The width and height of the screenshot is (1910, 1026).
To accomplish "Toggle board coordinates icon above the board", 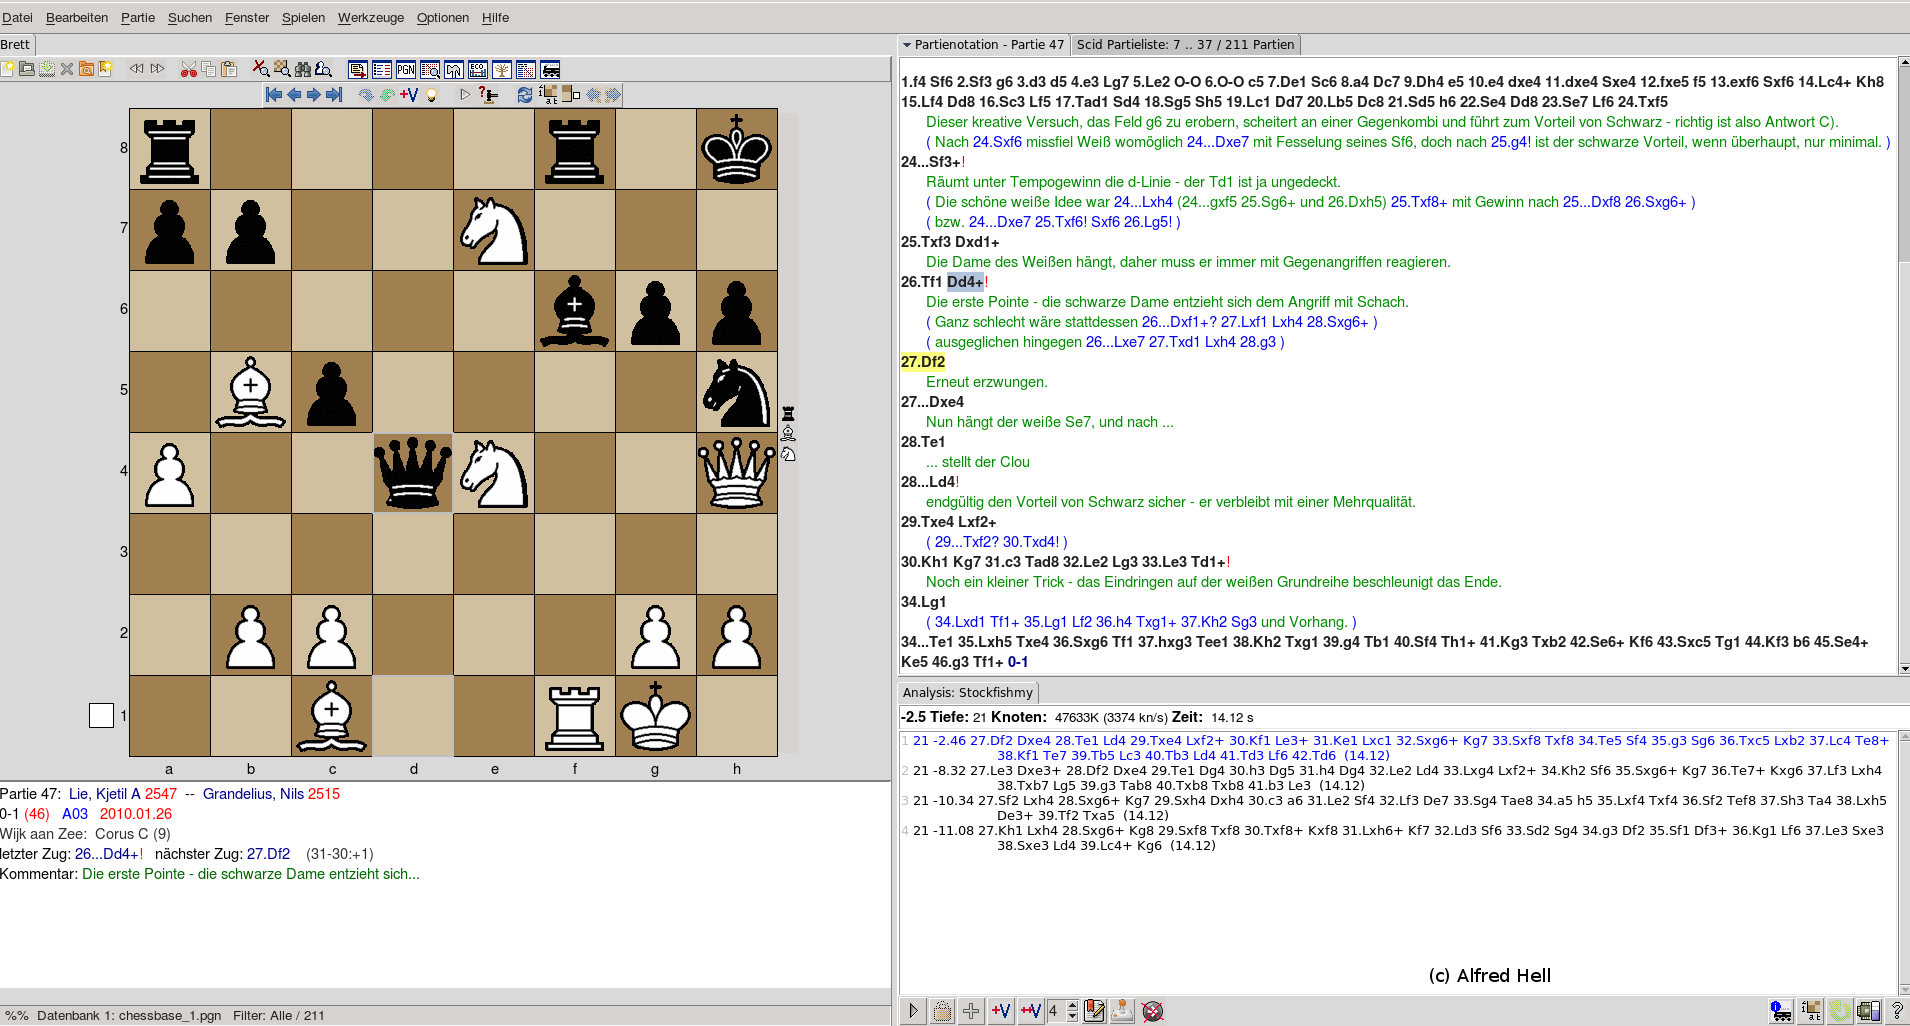I will [x=549, y=95].
